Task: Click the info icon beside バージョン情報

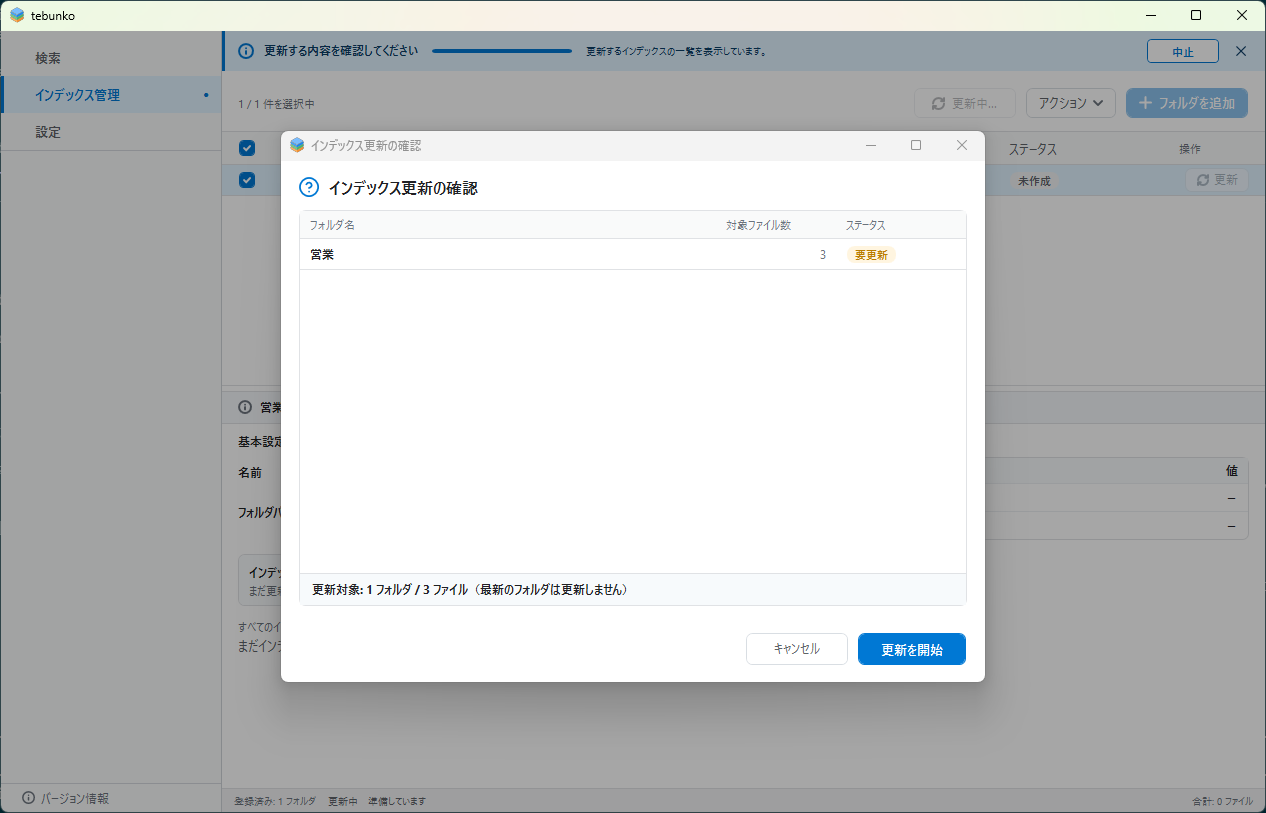Action: pos(28,798)
